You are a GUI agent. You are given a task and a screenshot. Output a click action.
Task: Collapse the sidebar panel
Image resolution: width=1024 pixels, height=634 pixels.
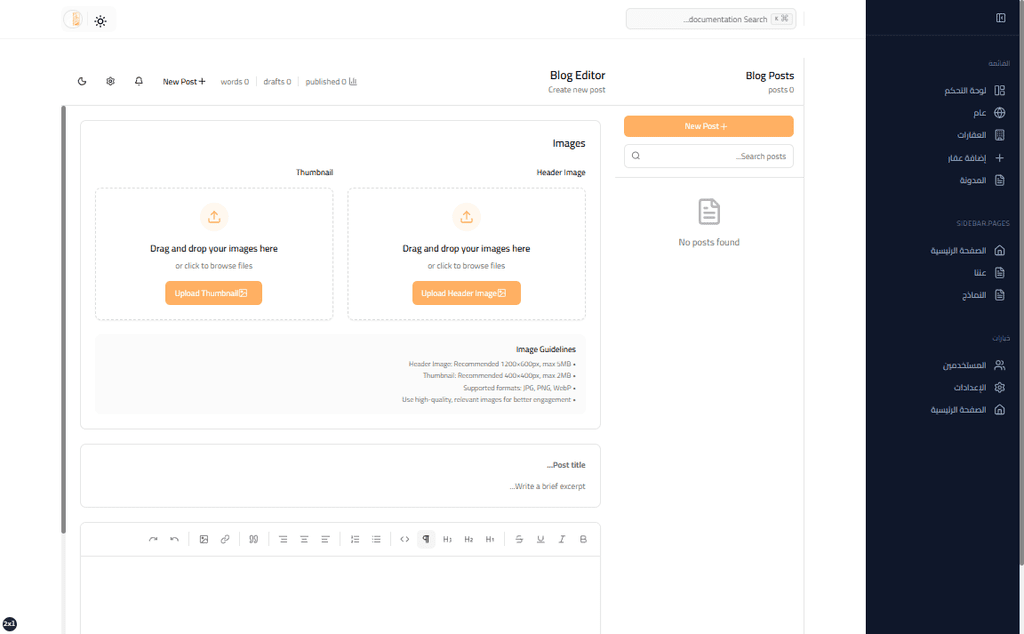(1000, 18)
